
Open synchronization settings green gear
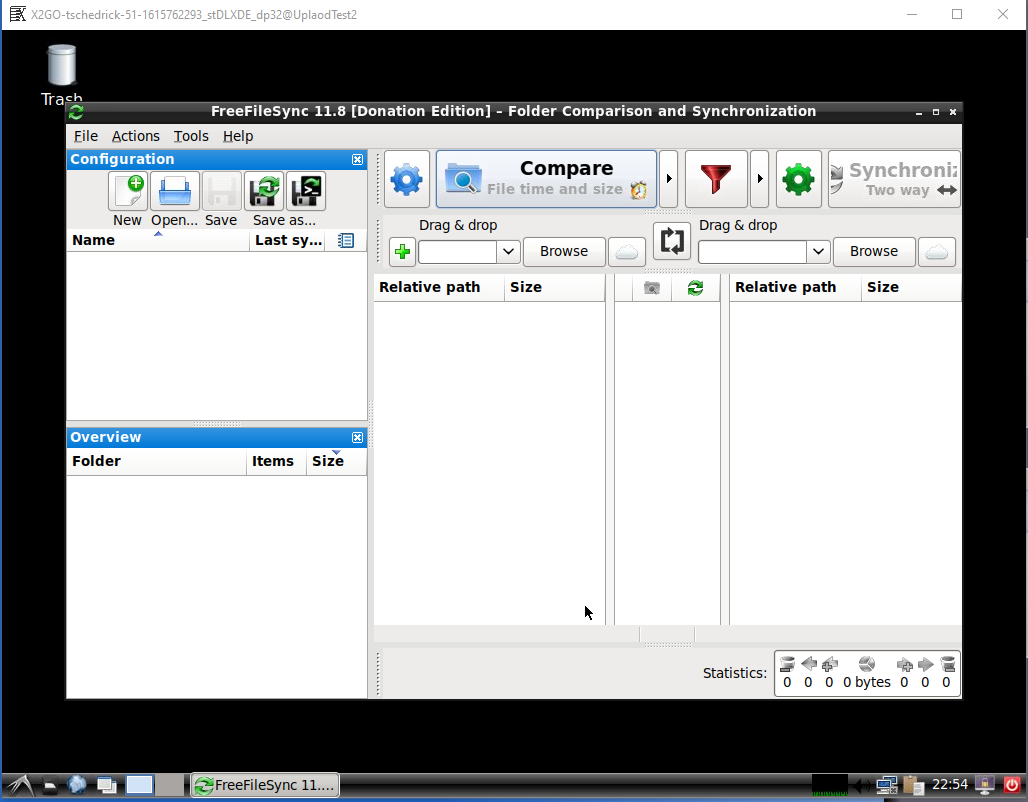click(x=799, y=179)
